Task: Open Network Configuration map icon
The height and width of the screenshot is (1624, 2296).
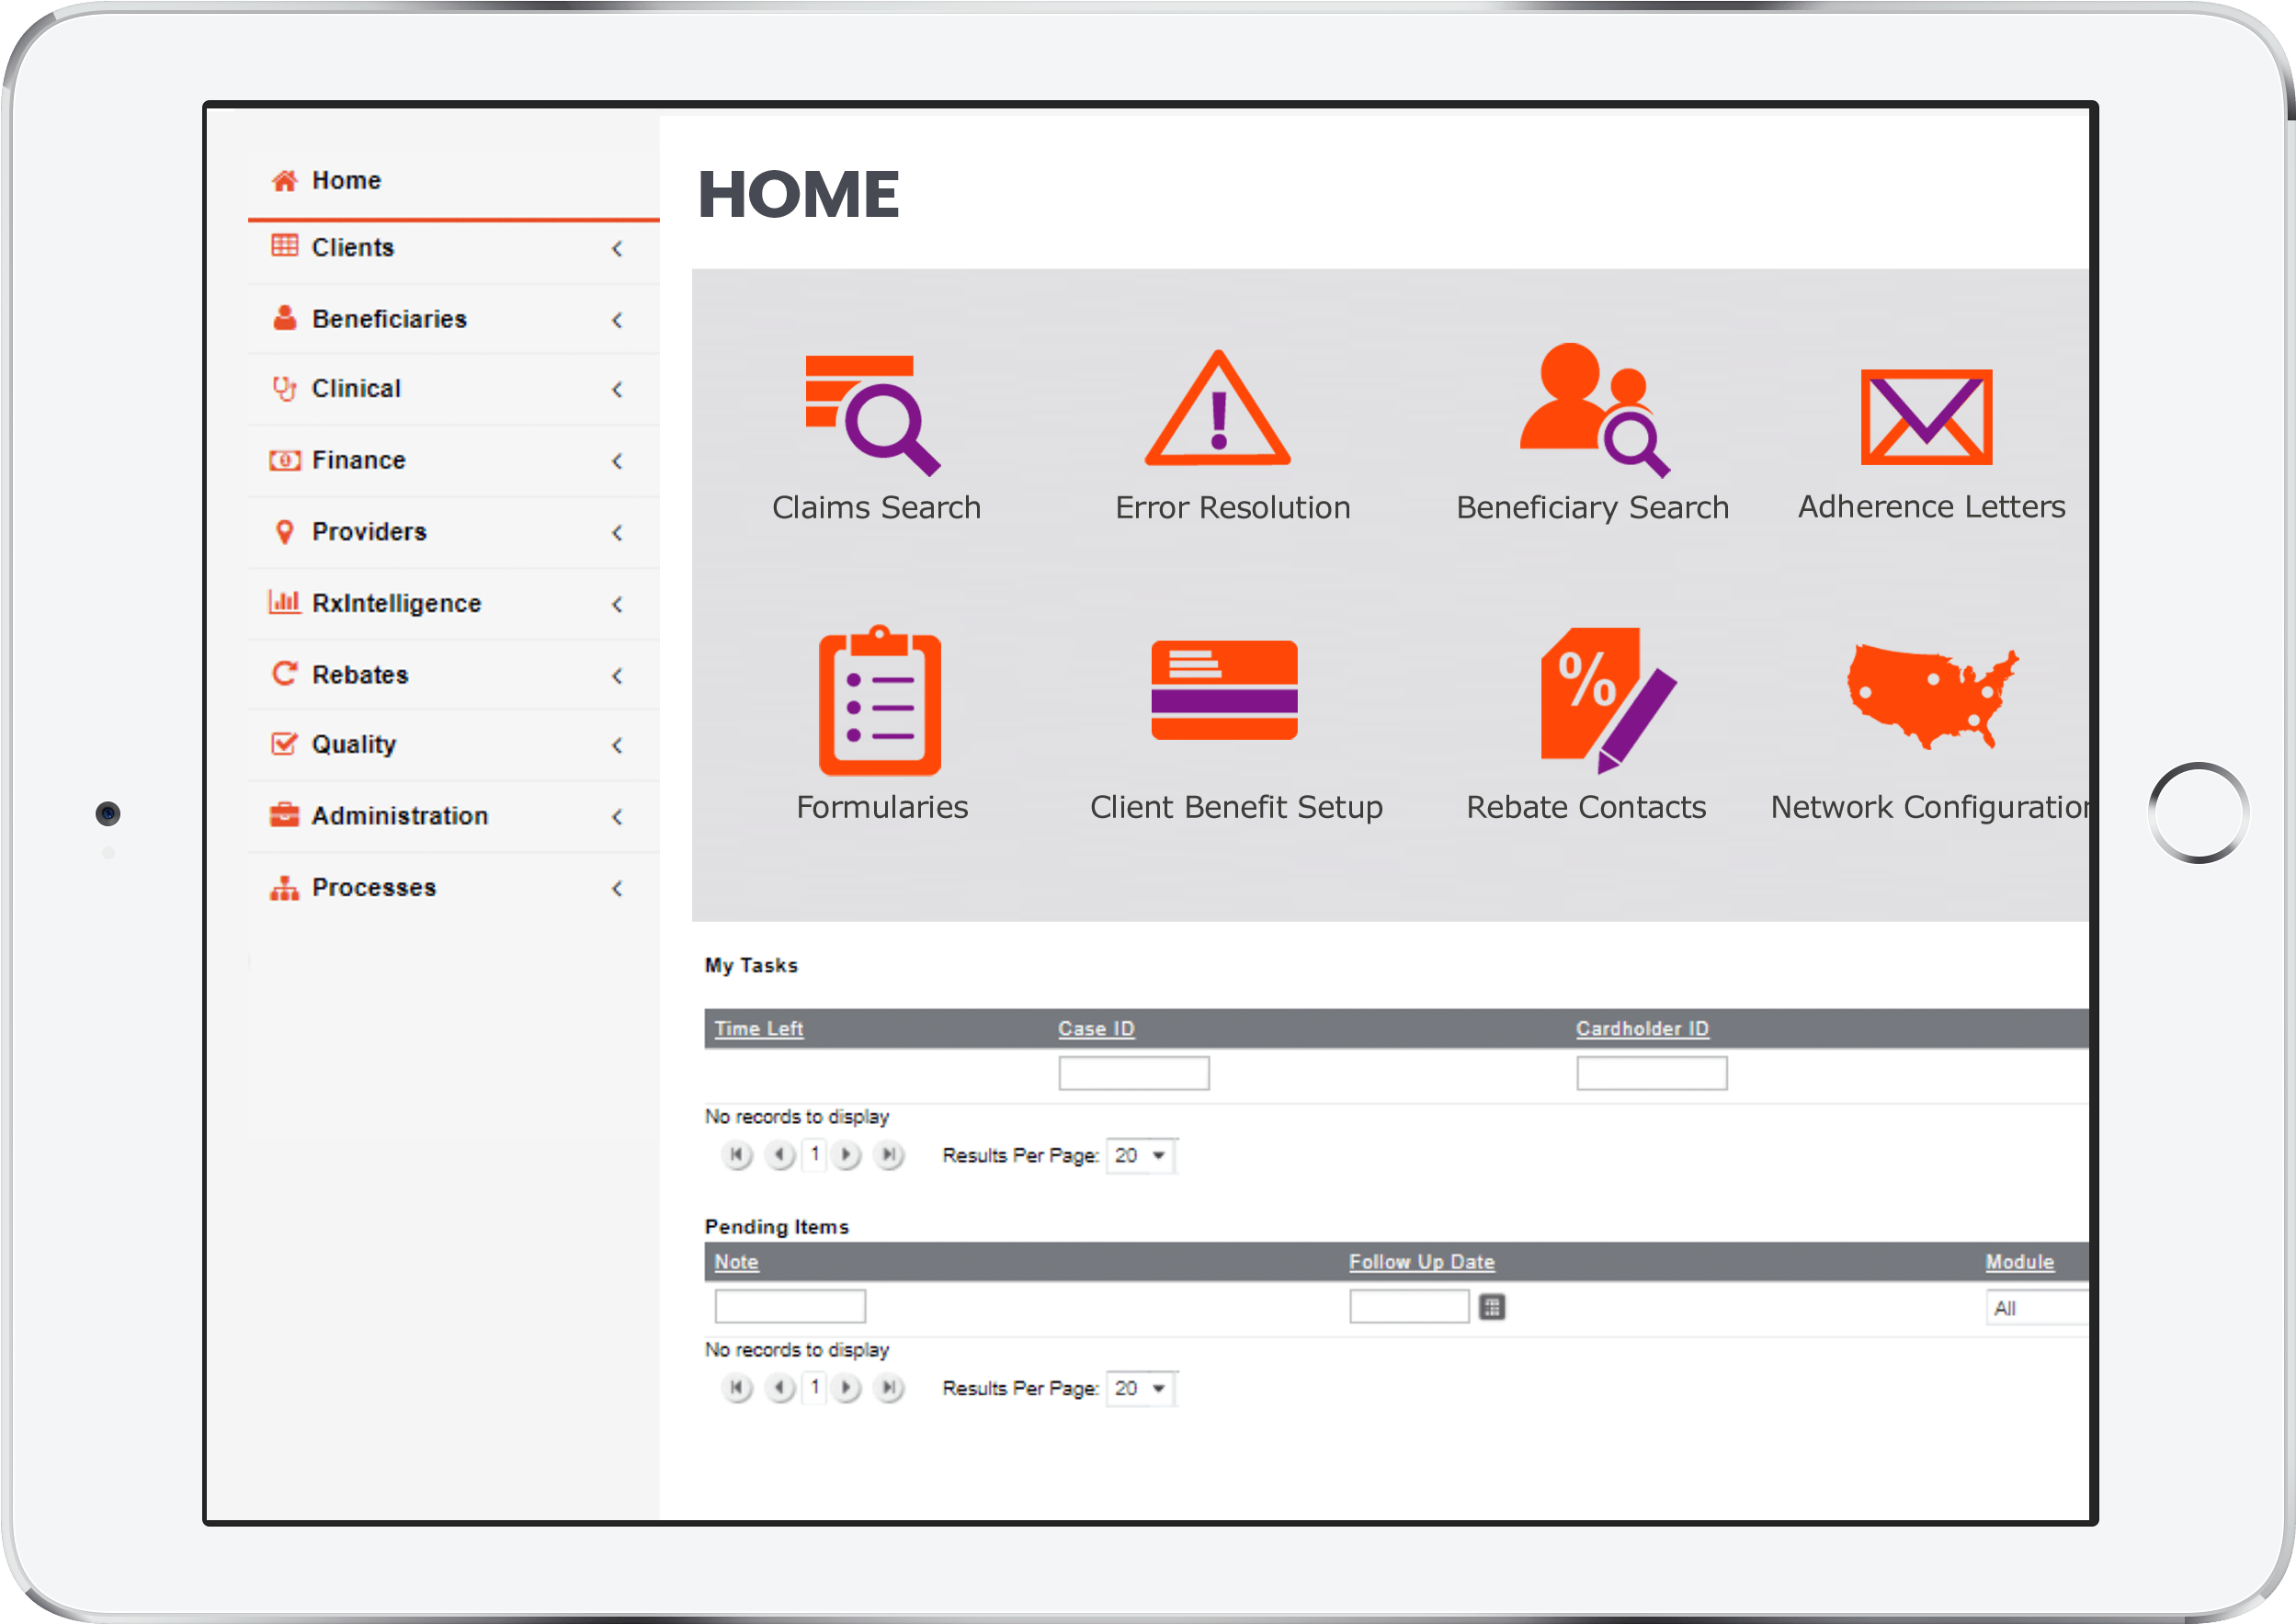Action: (1931, 697)
